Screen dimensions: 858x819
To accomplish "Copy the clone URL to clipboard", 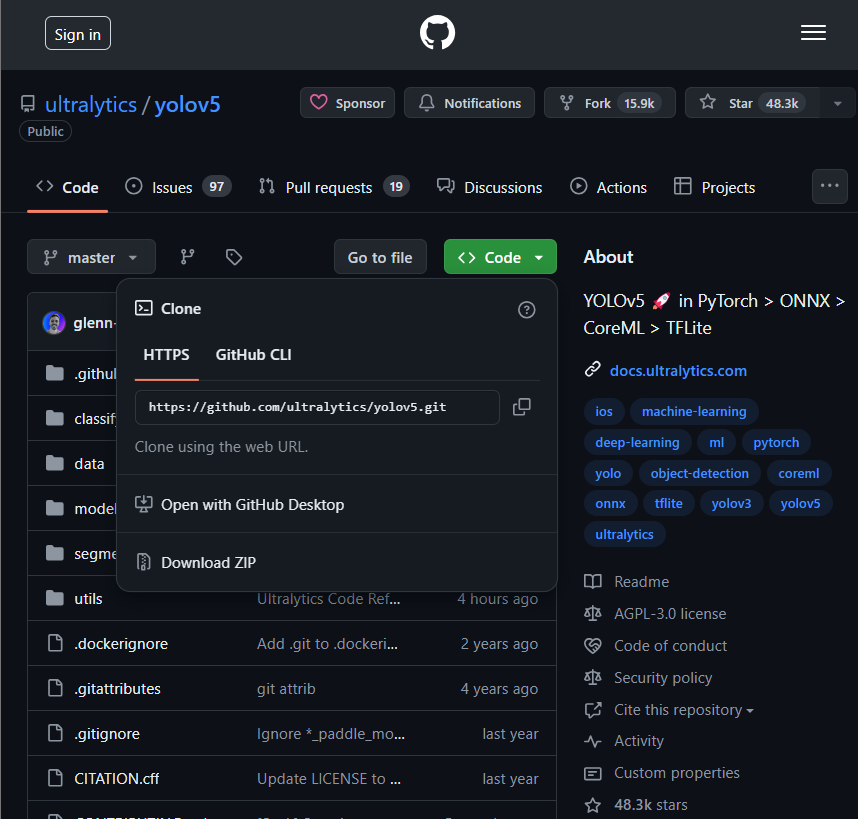I will 521,406.
